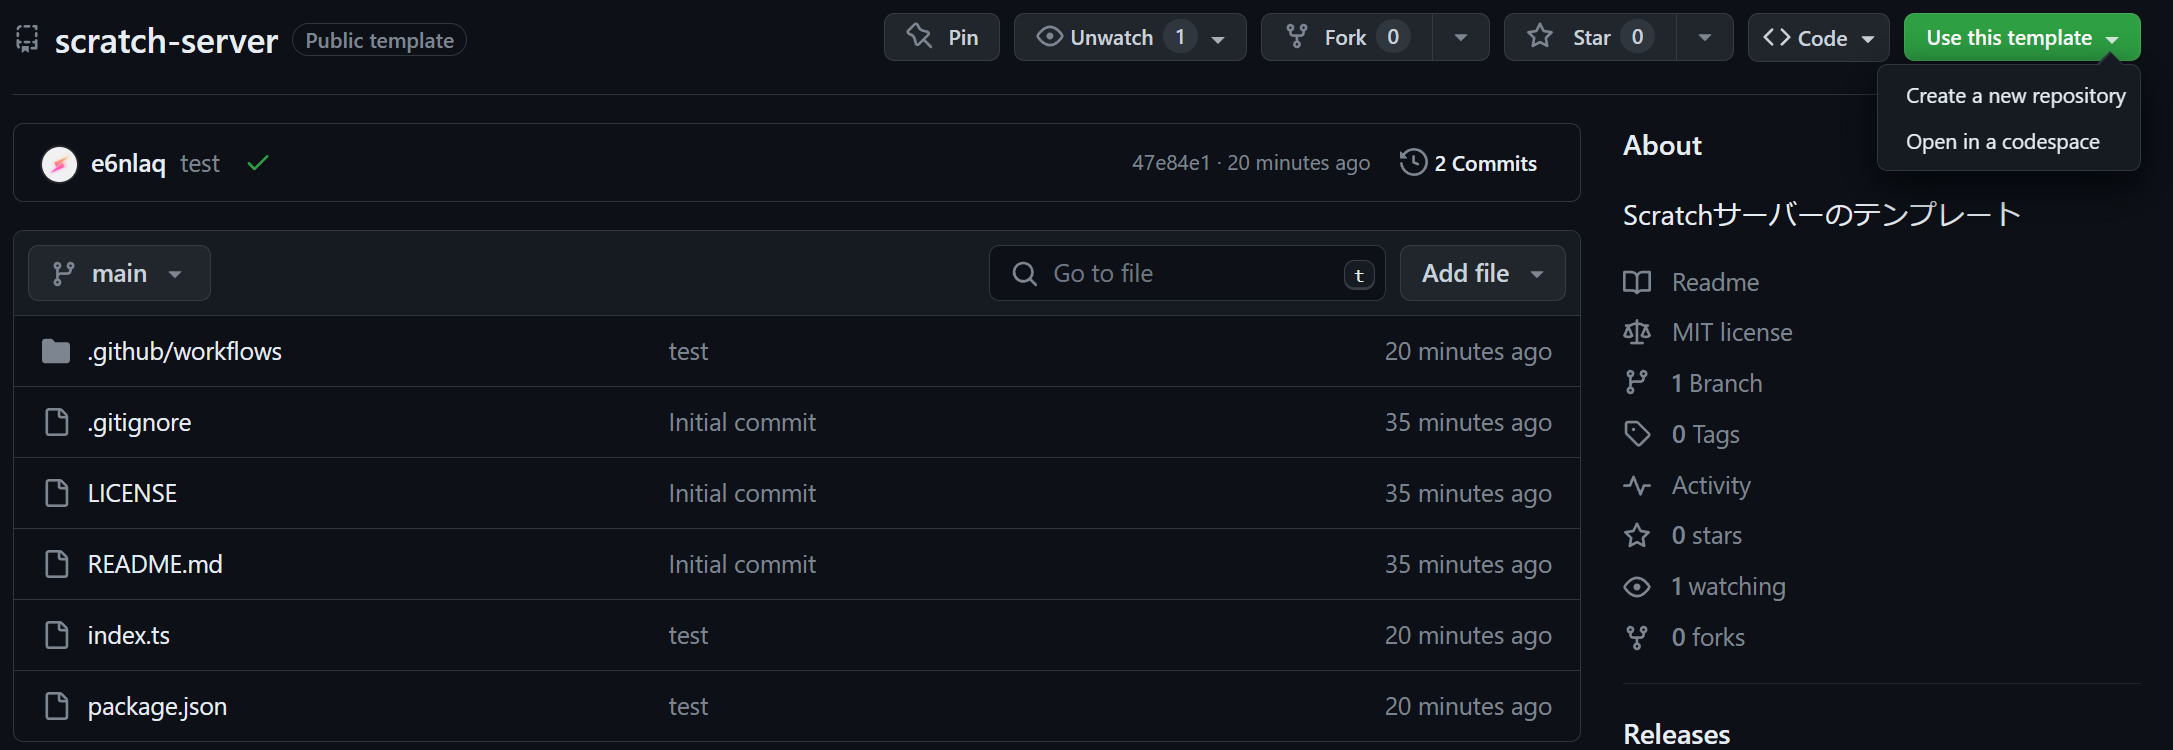Click the Releases heading link
This screenshot has height=750, width=2173.
point(1676,734)
